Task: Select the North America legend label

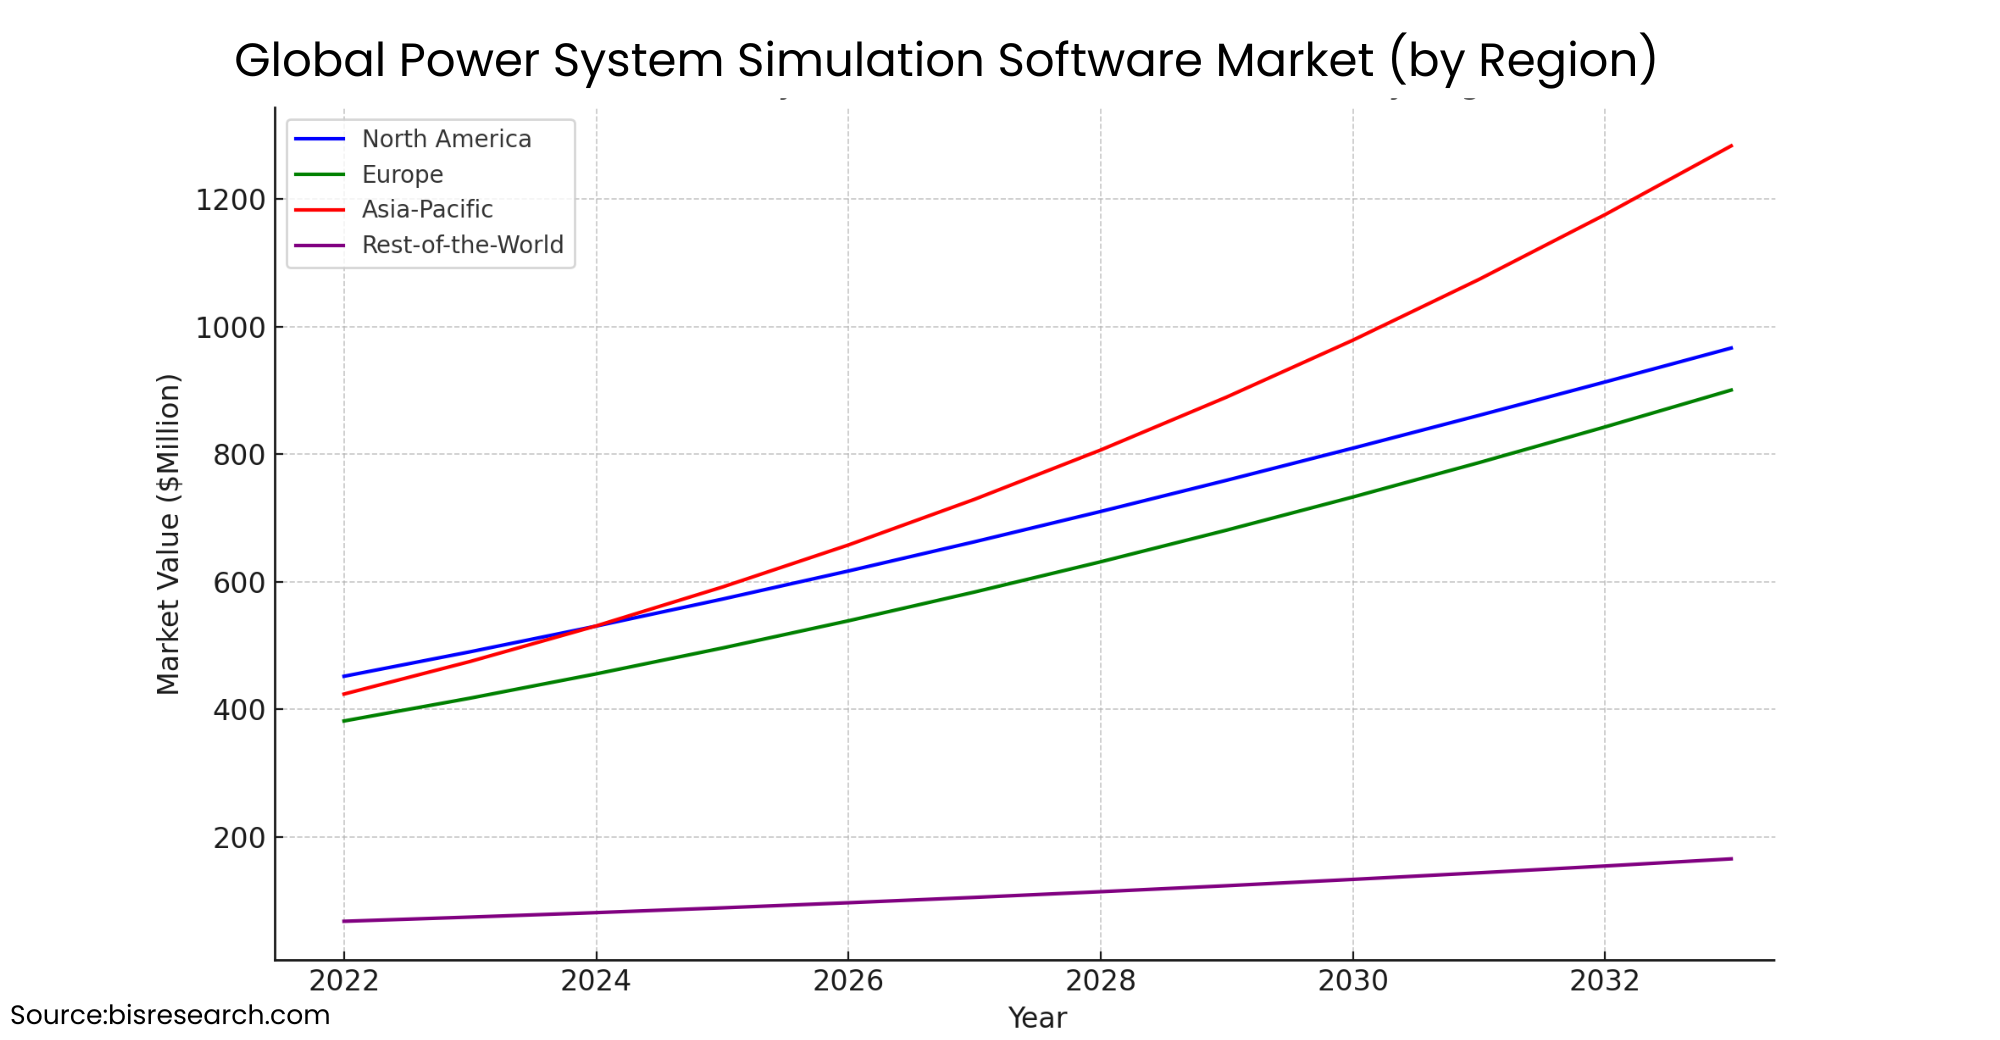Action: pos(446,139)
